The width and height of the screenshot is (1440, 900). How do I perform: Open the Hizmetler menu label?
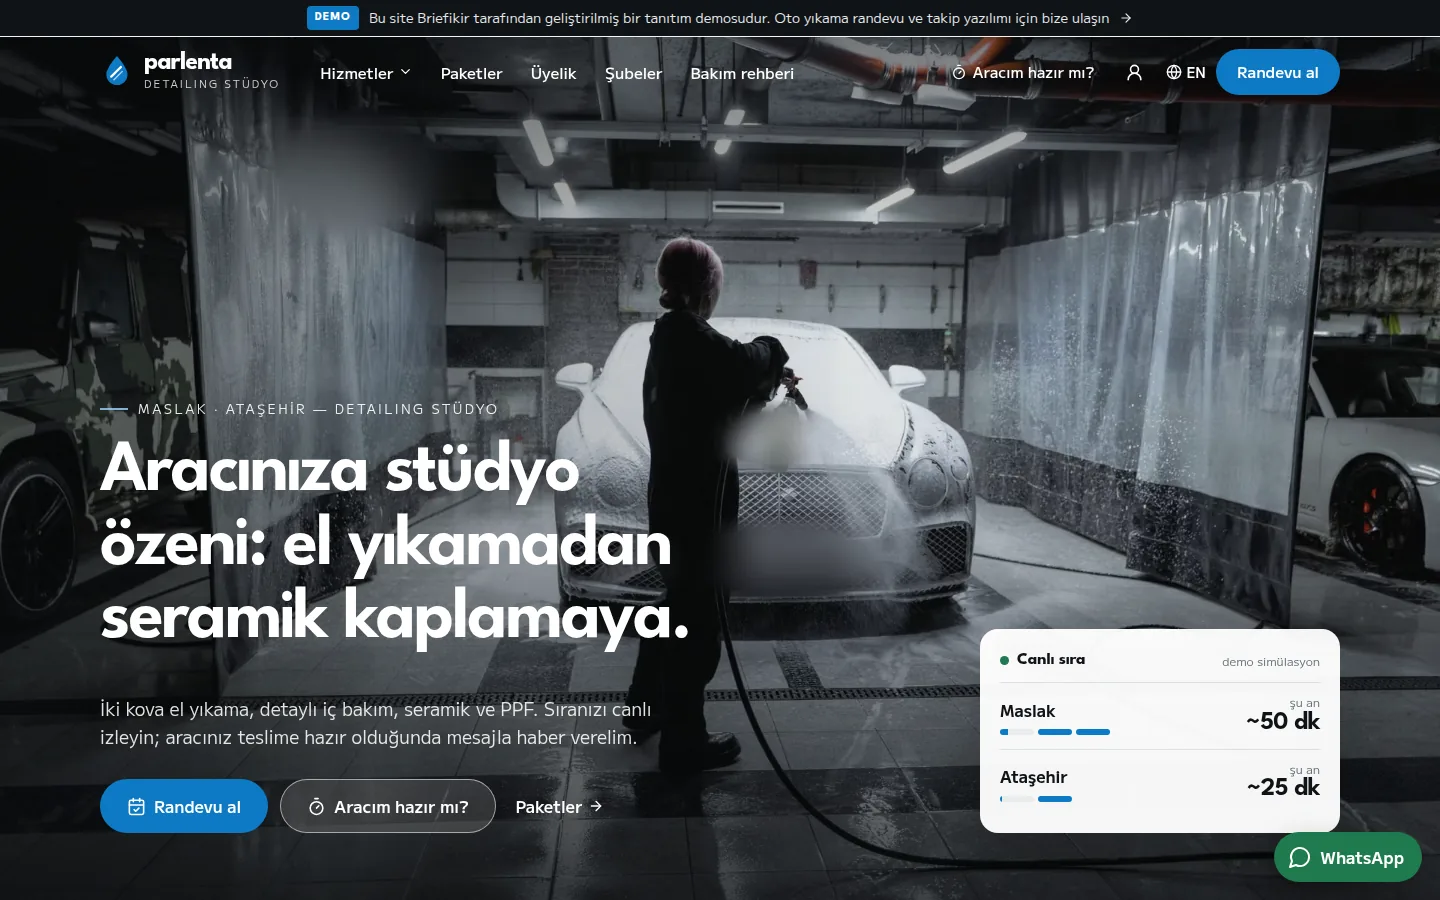tap(356, 73)
